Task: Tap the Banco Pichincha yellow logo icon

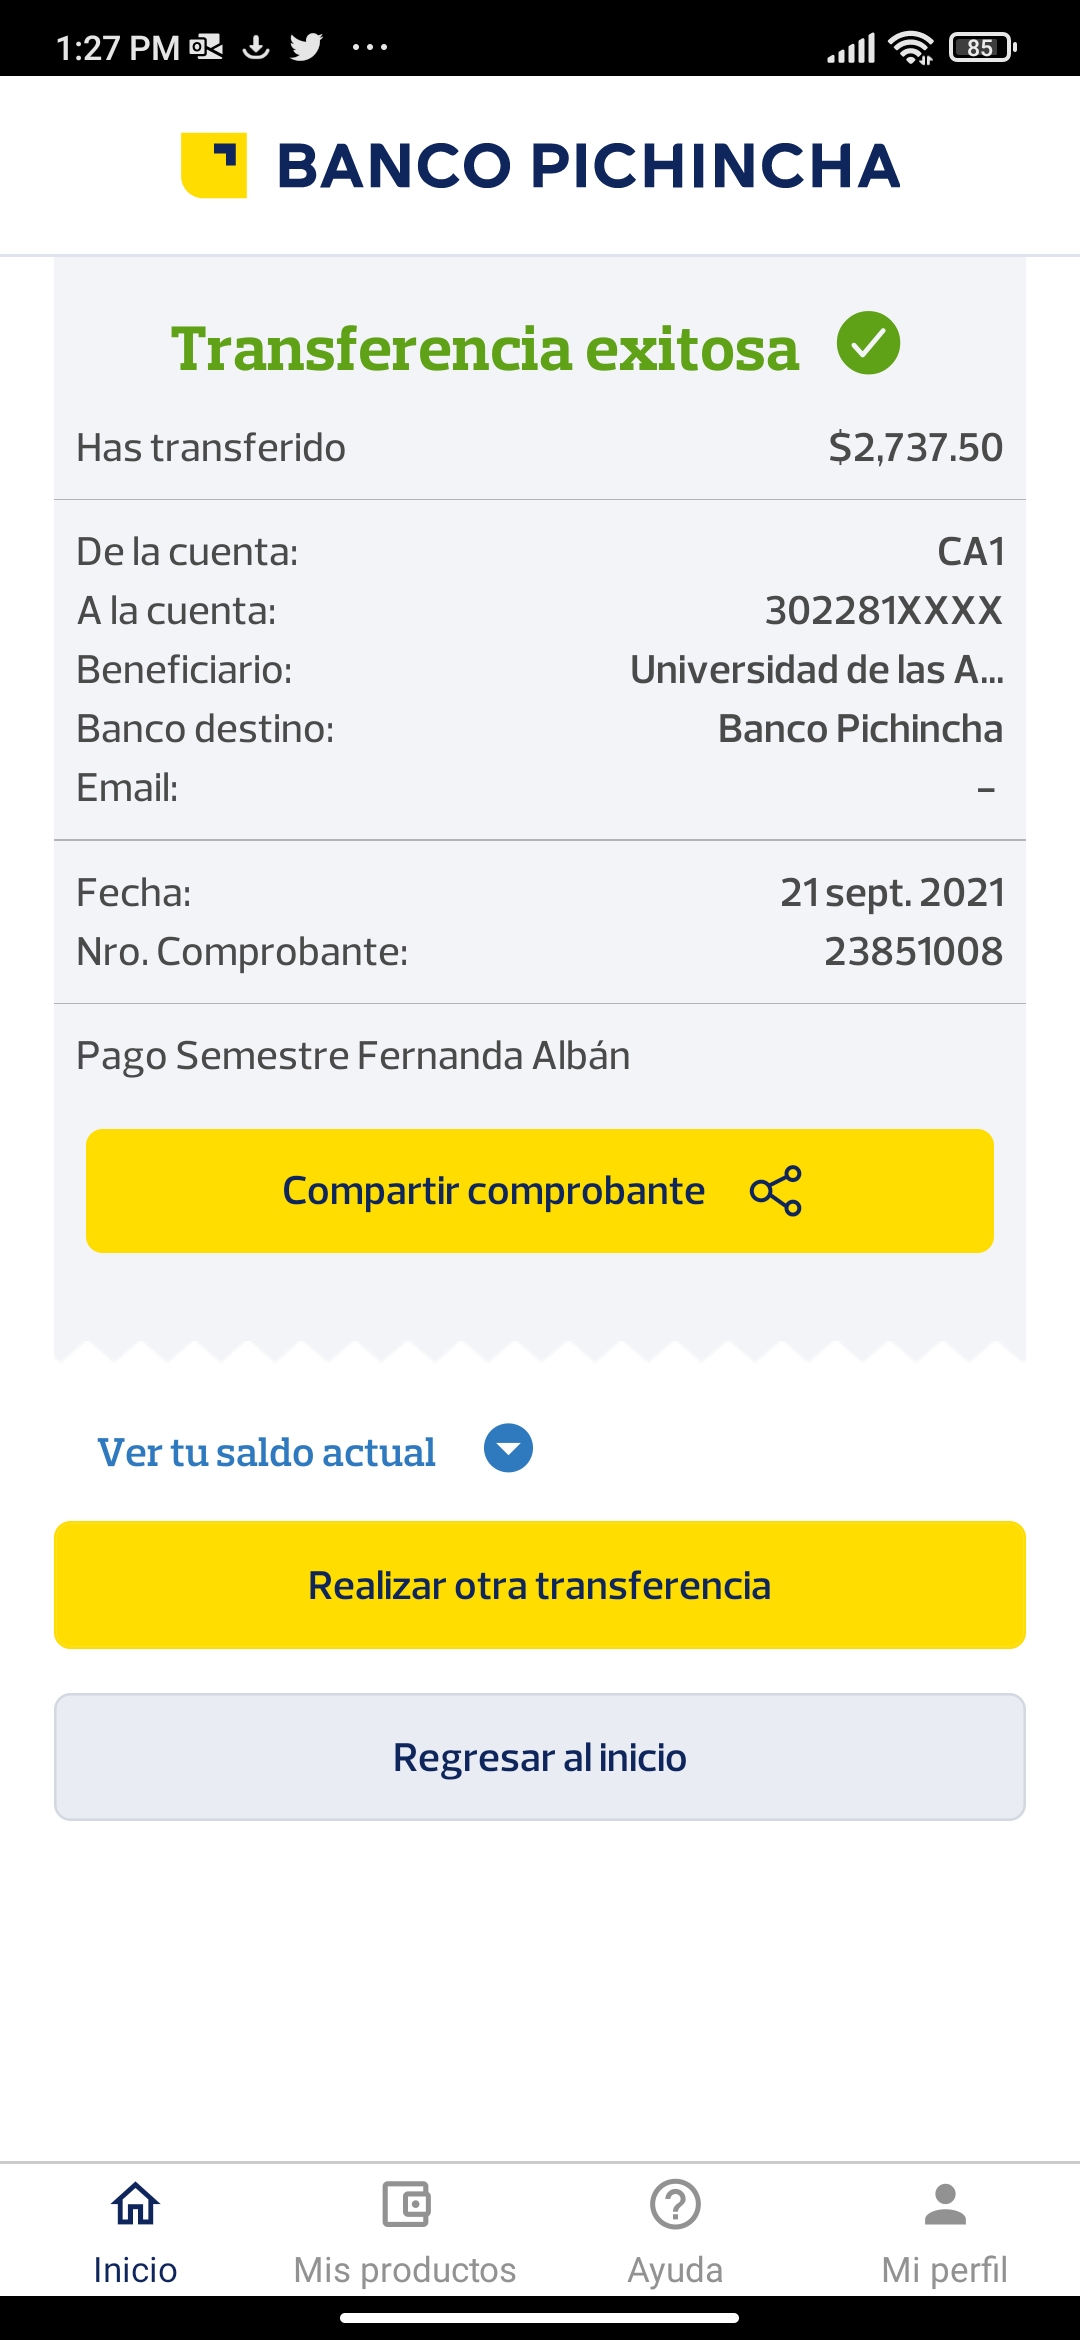Action: [214, 165]
